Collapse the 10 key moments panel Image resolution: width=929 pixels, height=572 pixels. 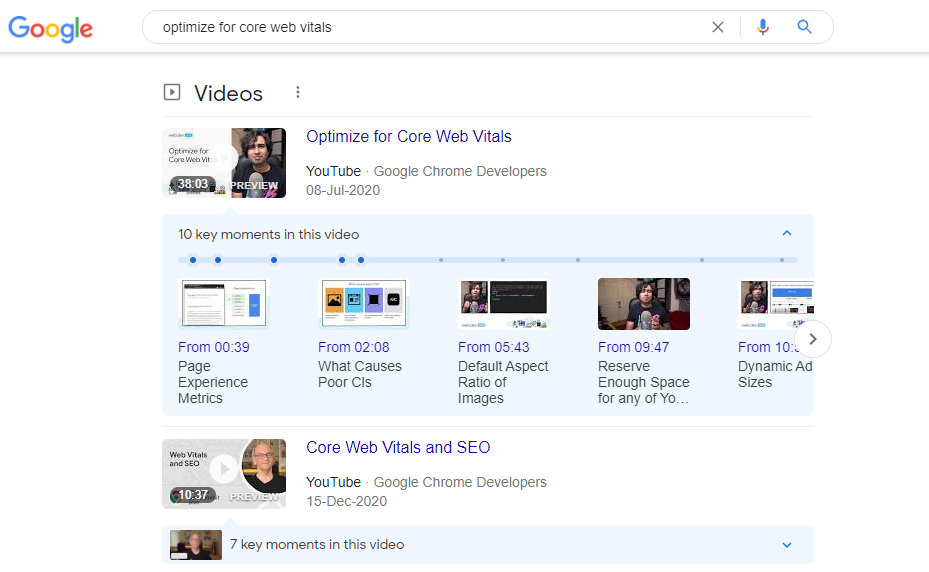[x=786, y=234]
